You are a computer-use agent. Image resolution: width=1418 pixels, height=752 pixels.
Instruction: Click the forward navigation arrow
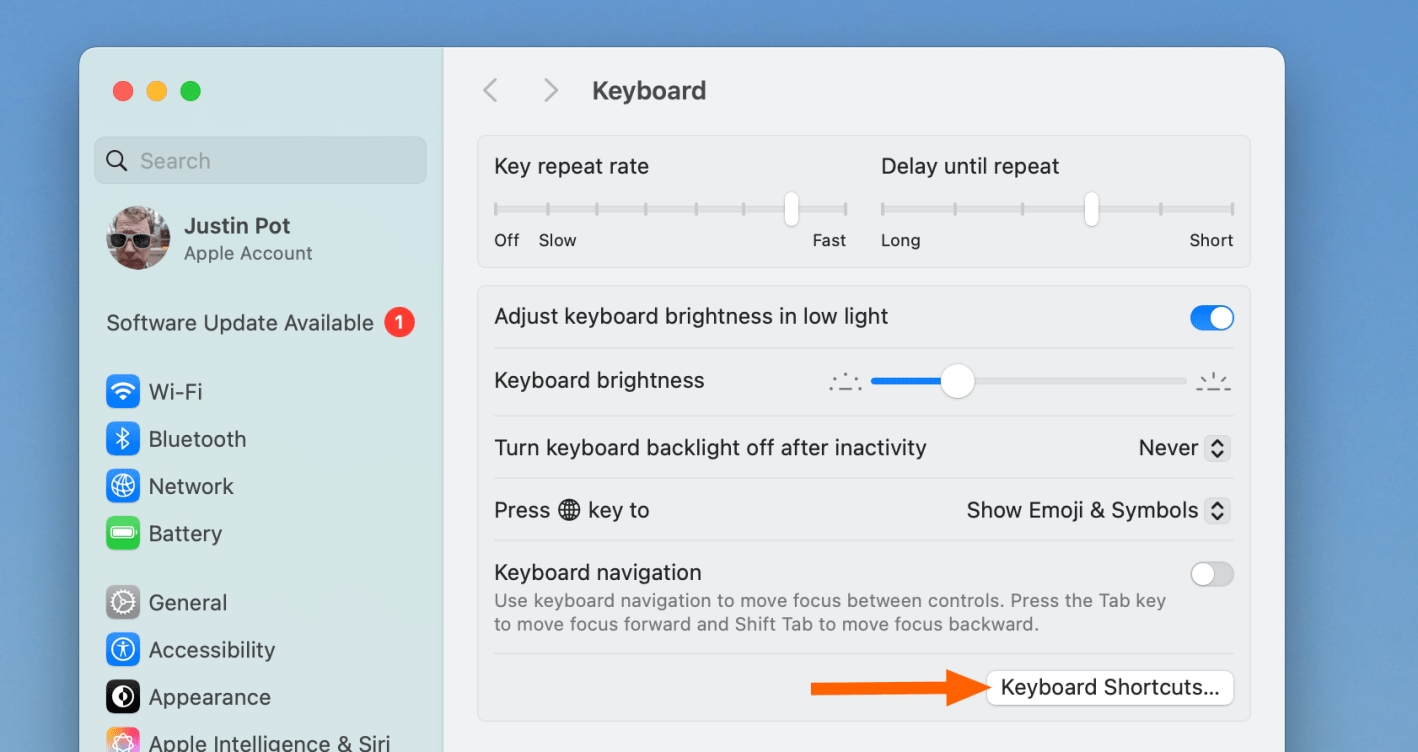(x=550, y=90)
